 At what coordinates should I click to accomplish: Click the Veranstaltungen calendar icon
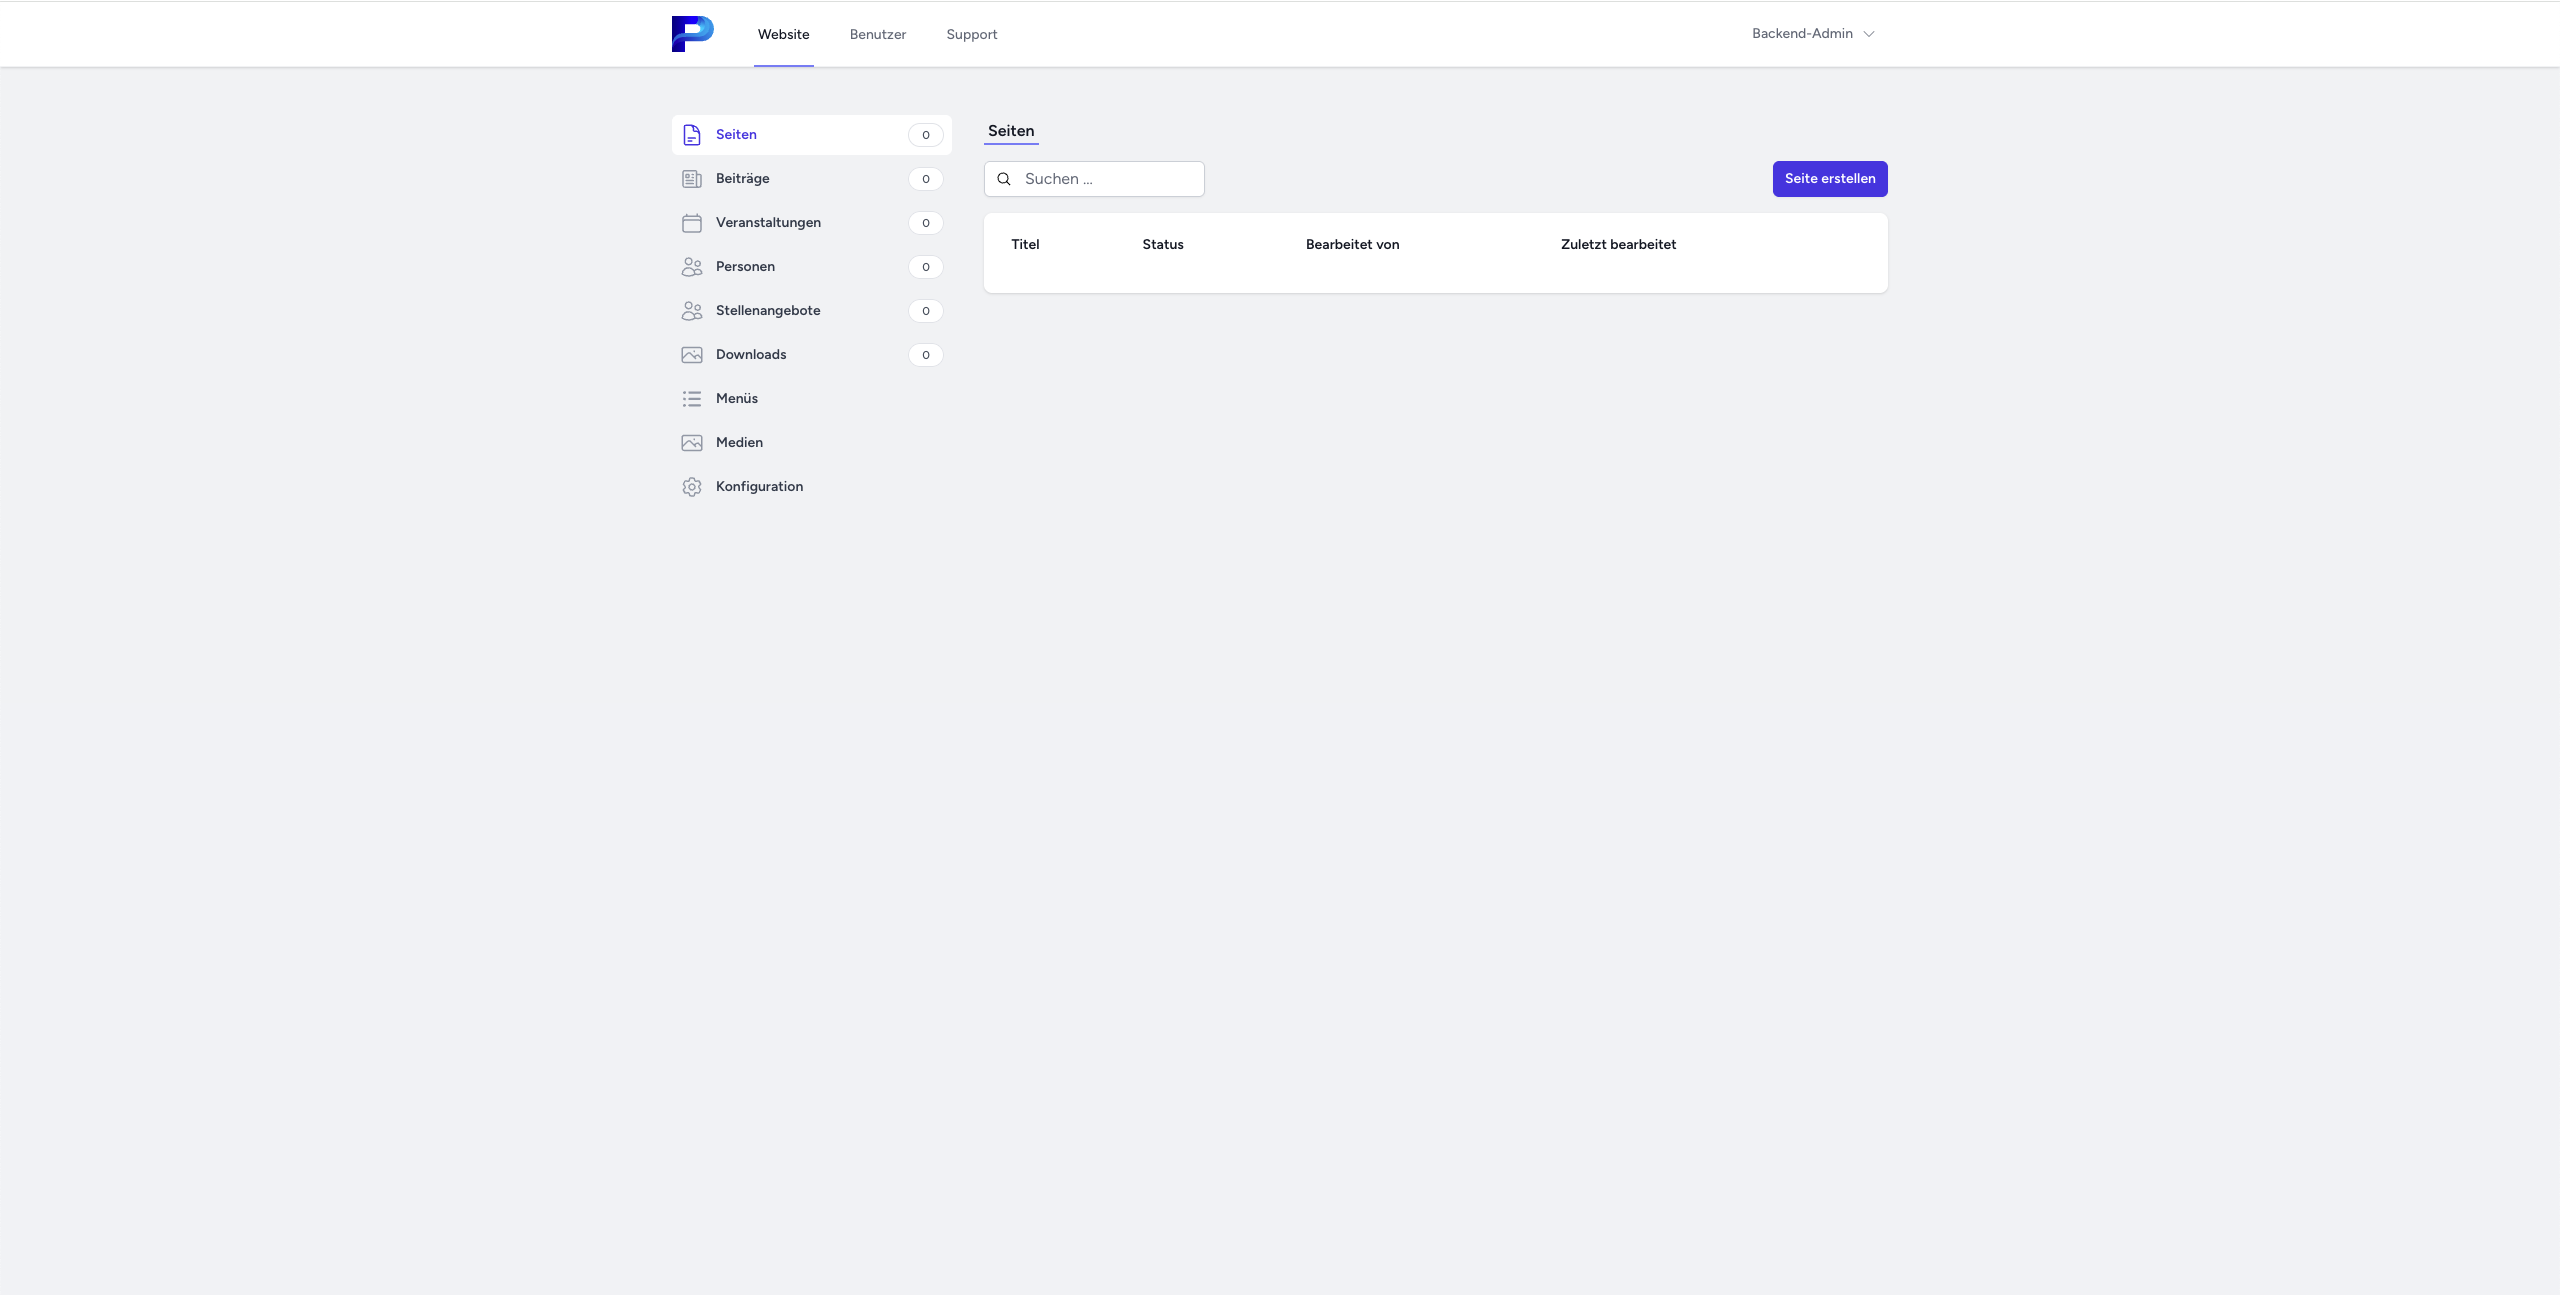[691, 223]
